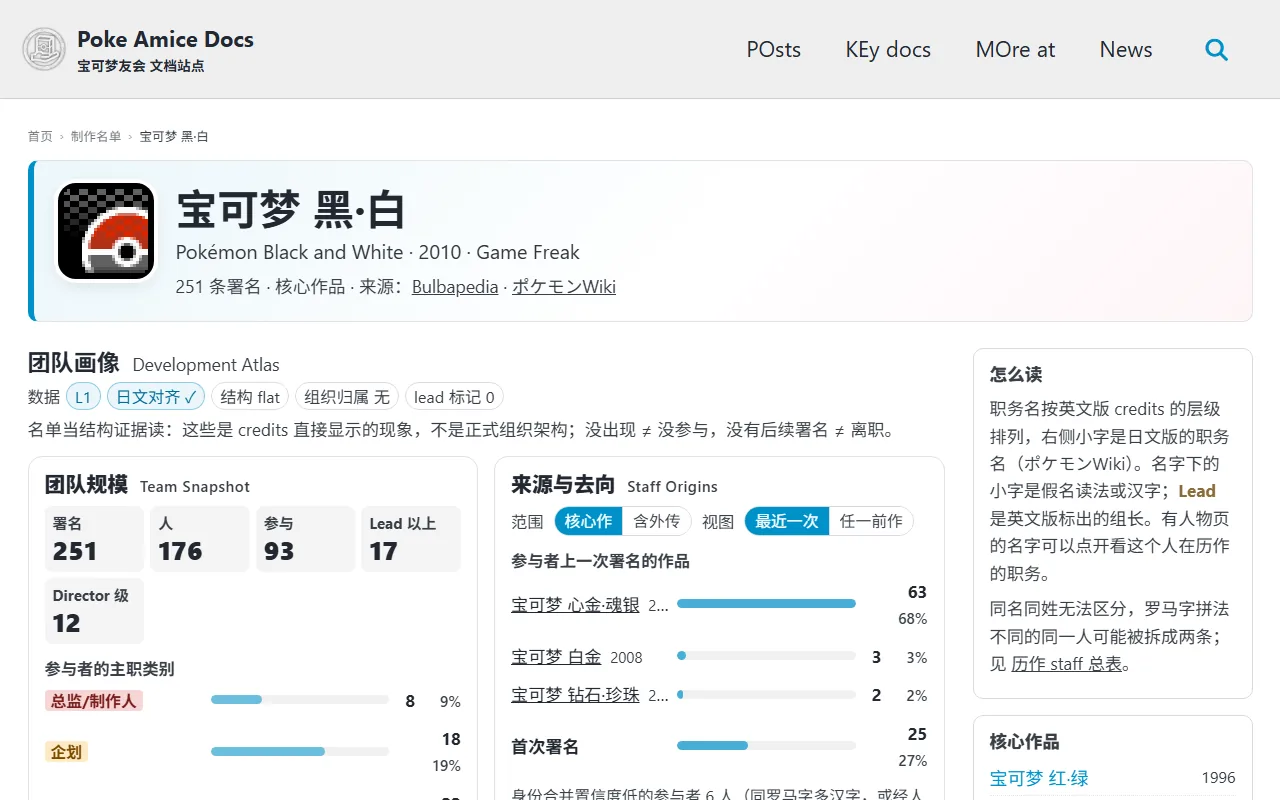Click the 署名 251 stat tile
Image resolution: width=1280 pixels, height=800 pixels.
95,539
